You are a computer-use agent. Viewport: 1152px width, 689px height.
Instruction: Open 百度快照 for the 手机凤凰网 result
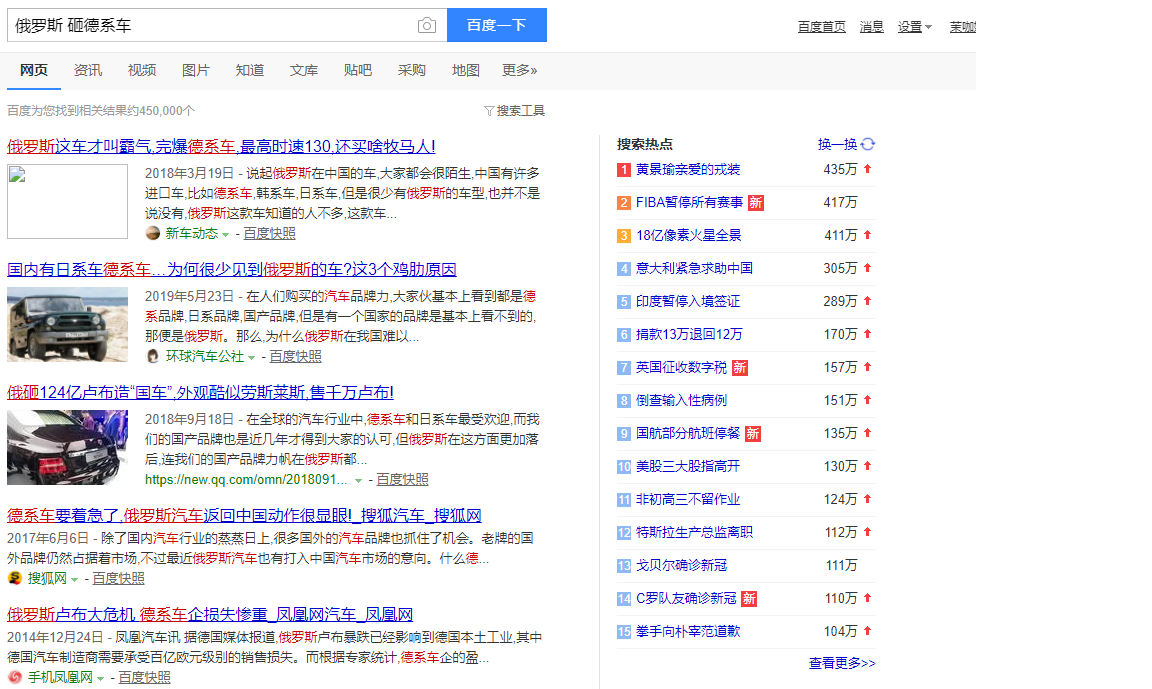click(145, 677)
